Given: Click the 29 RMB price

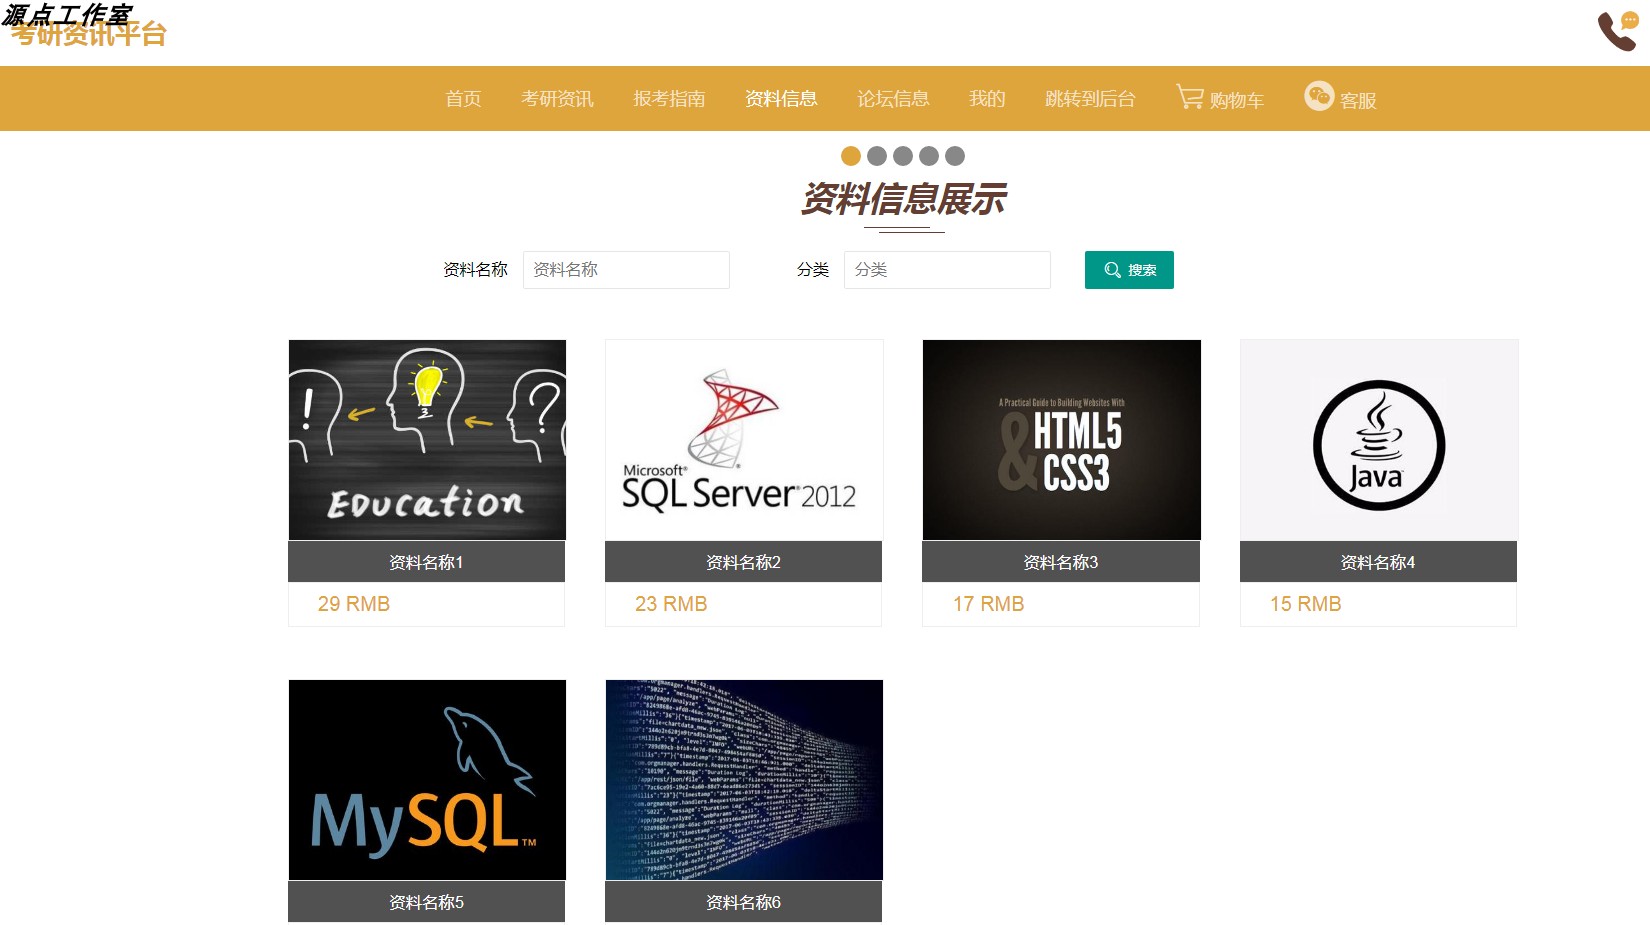Looking at the screenshot, I should (354, 604).
